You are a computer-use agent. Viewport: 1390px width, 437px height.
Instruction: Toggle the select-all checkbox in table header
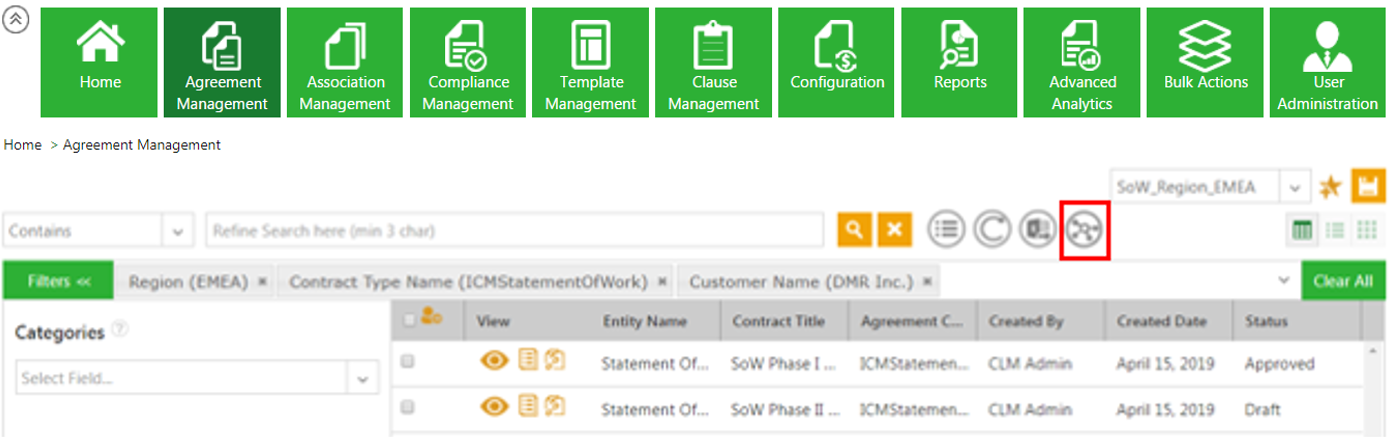point(408,321)
